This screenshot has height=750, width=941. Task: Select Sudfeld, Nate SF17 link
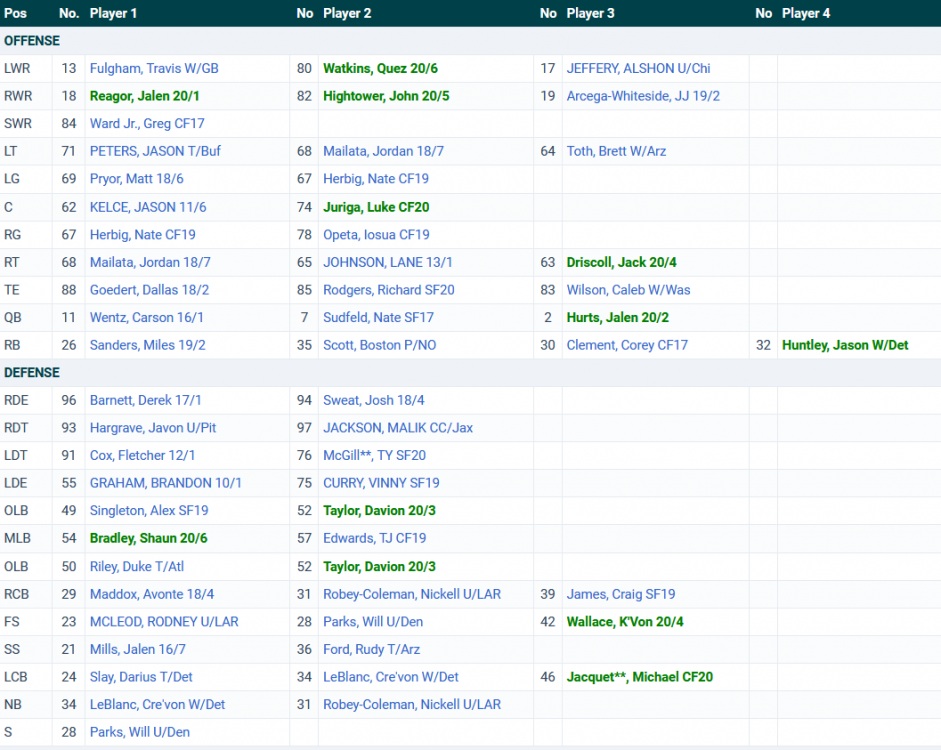coord(379,317)
